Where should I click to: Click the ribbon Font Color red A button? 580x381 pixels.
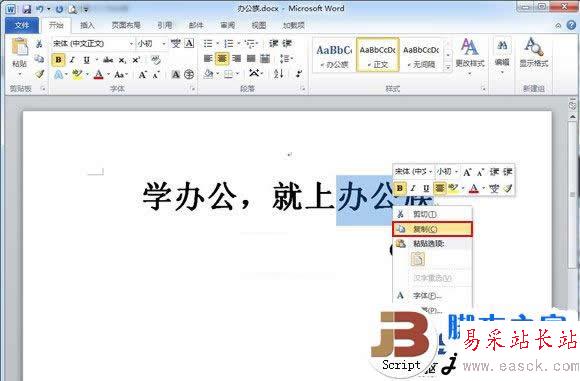pos(98,75)
